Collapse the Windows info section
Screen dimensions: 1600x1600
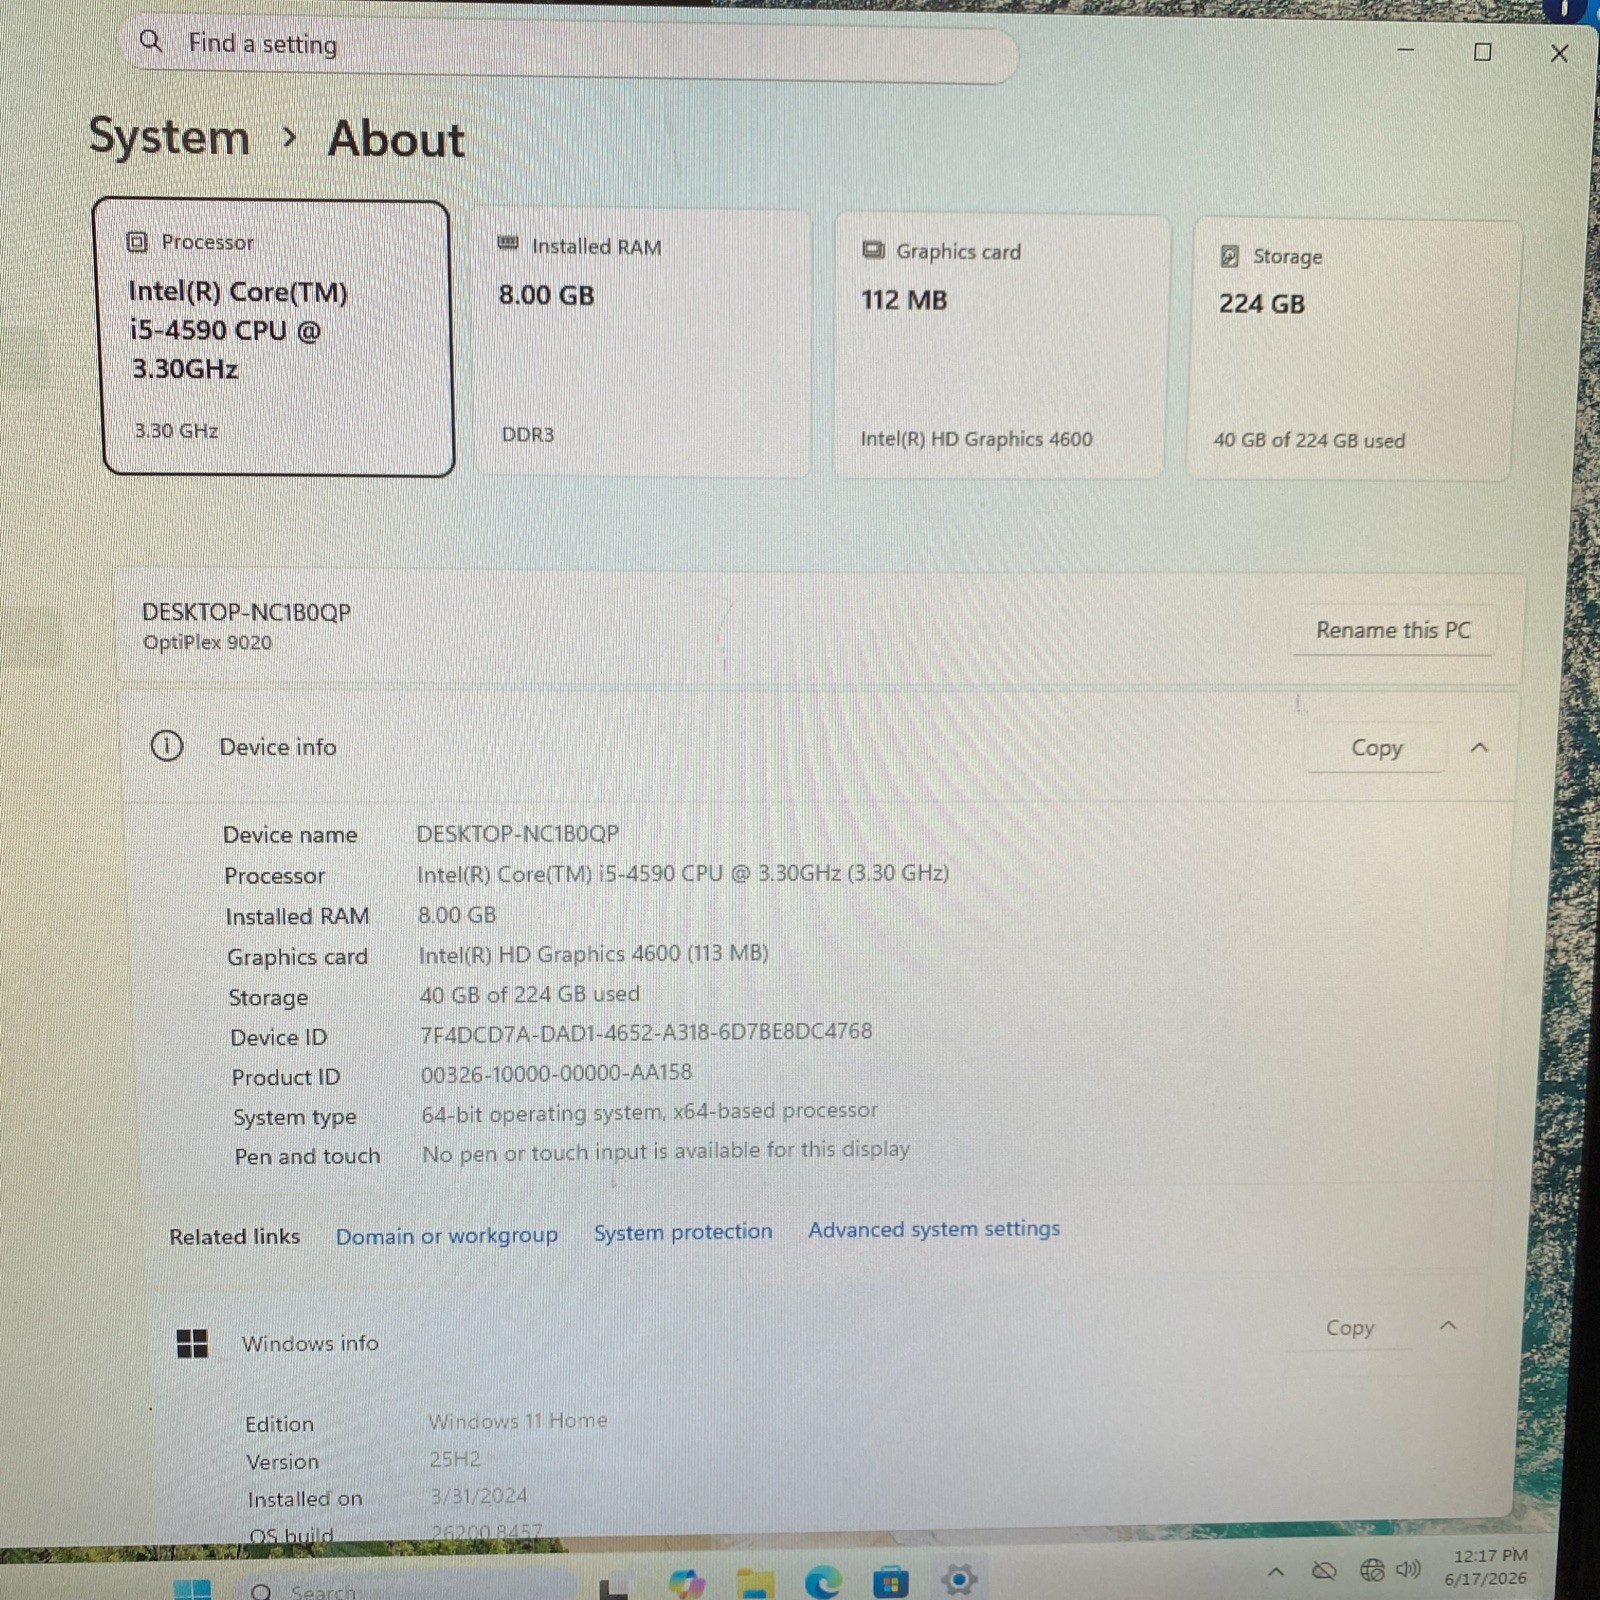click(x=1448, y=1326)
